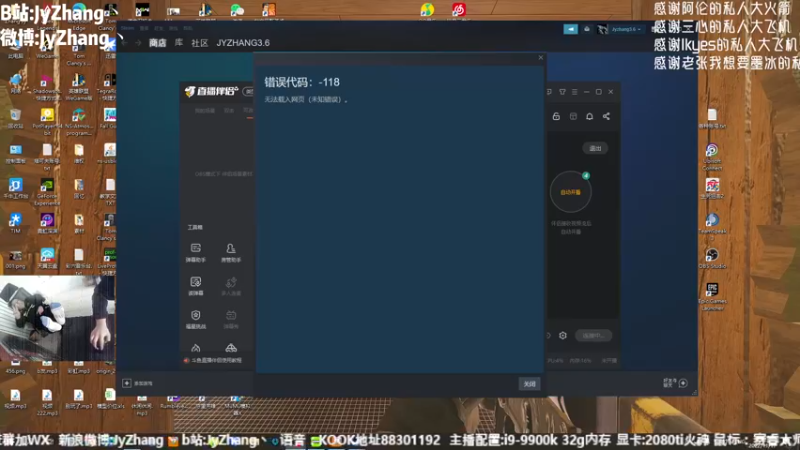Click the 退出 button in 直播伴侣
The image size is (800, 450).
click(595, 148)
